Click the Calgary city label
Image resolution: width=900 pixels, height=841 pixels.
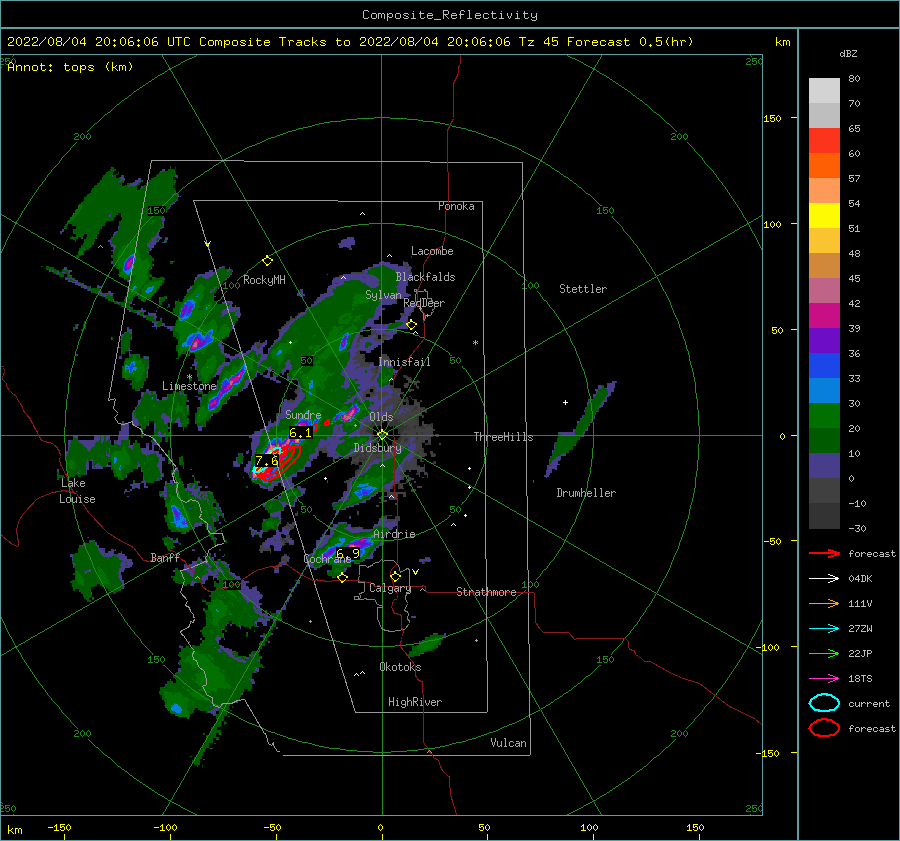[x=390, y=588]
